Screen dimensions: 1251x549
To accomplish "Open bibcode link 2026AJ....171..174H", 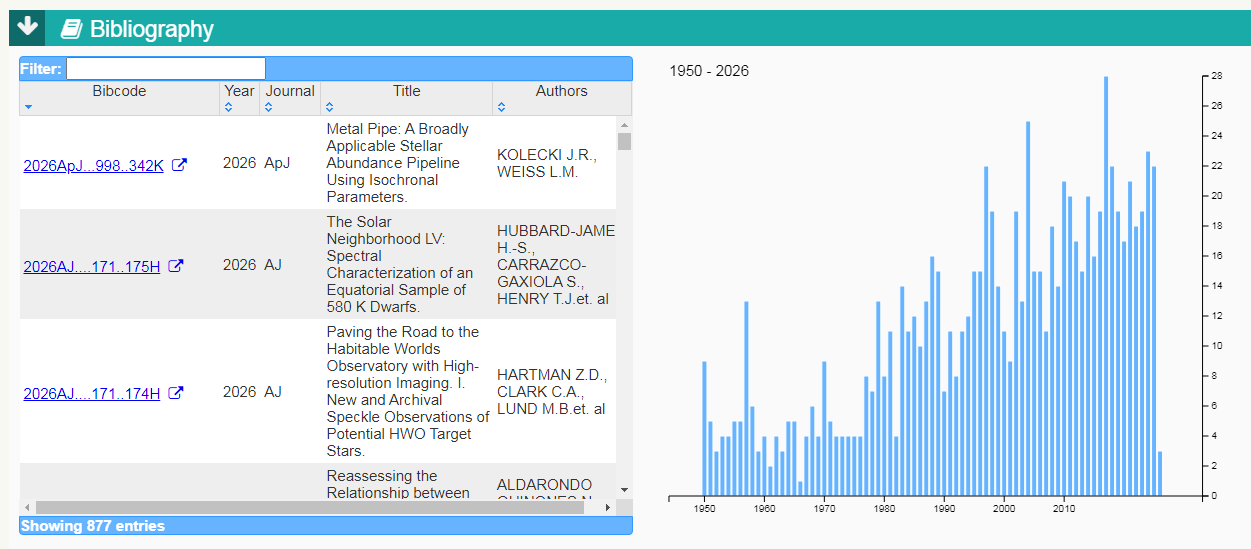I will tap(91, 394).
